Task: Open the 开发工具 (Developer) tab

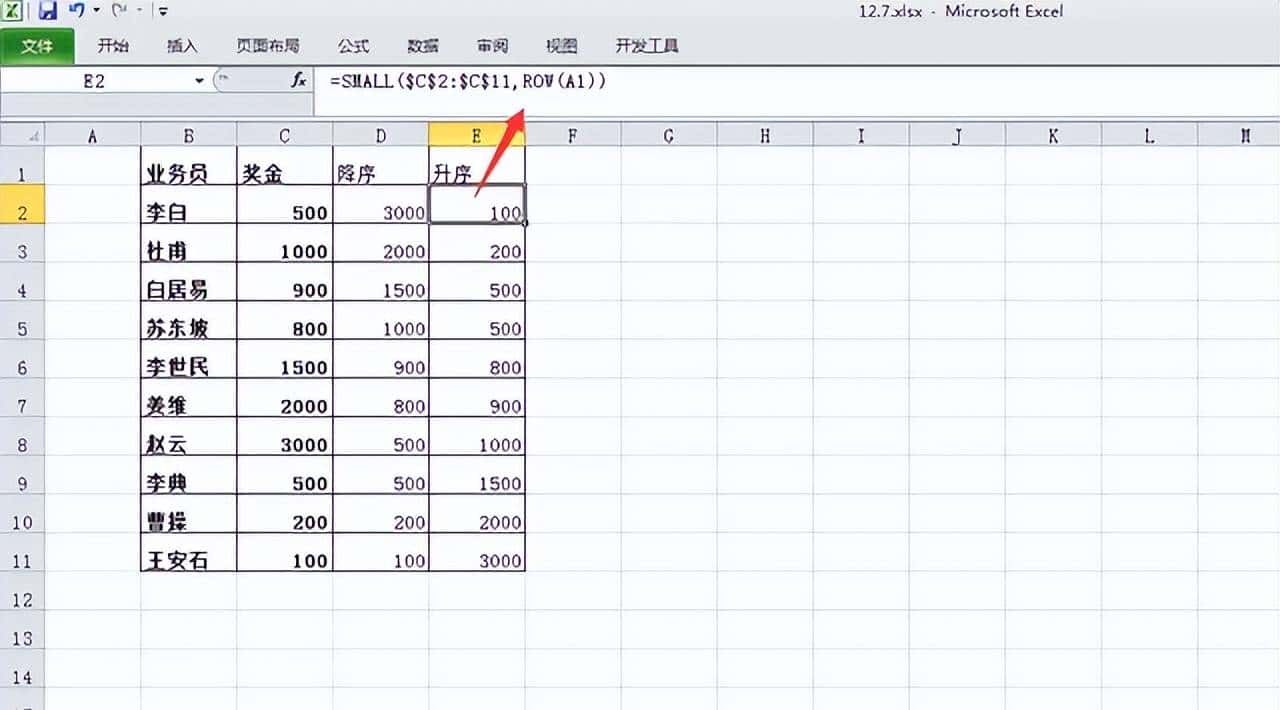Action: (645, 46)
